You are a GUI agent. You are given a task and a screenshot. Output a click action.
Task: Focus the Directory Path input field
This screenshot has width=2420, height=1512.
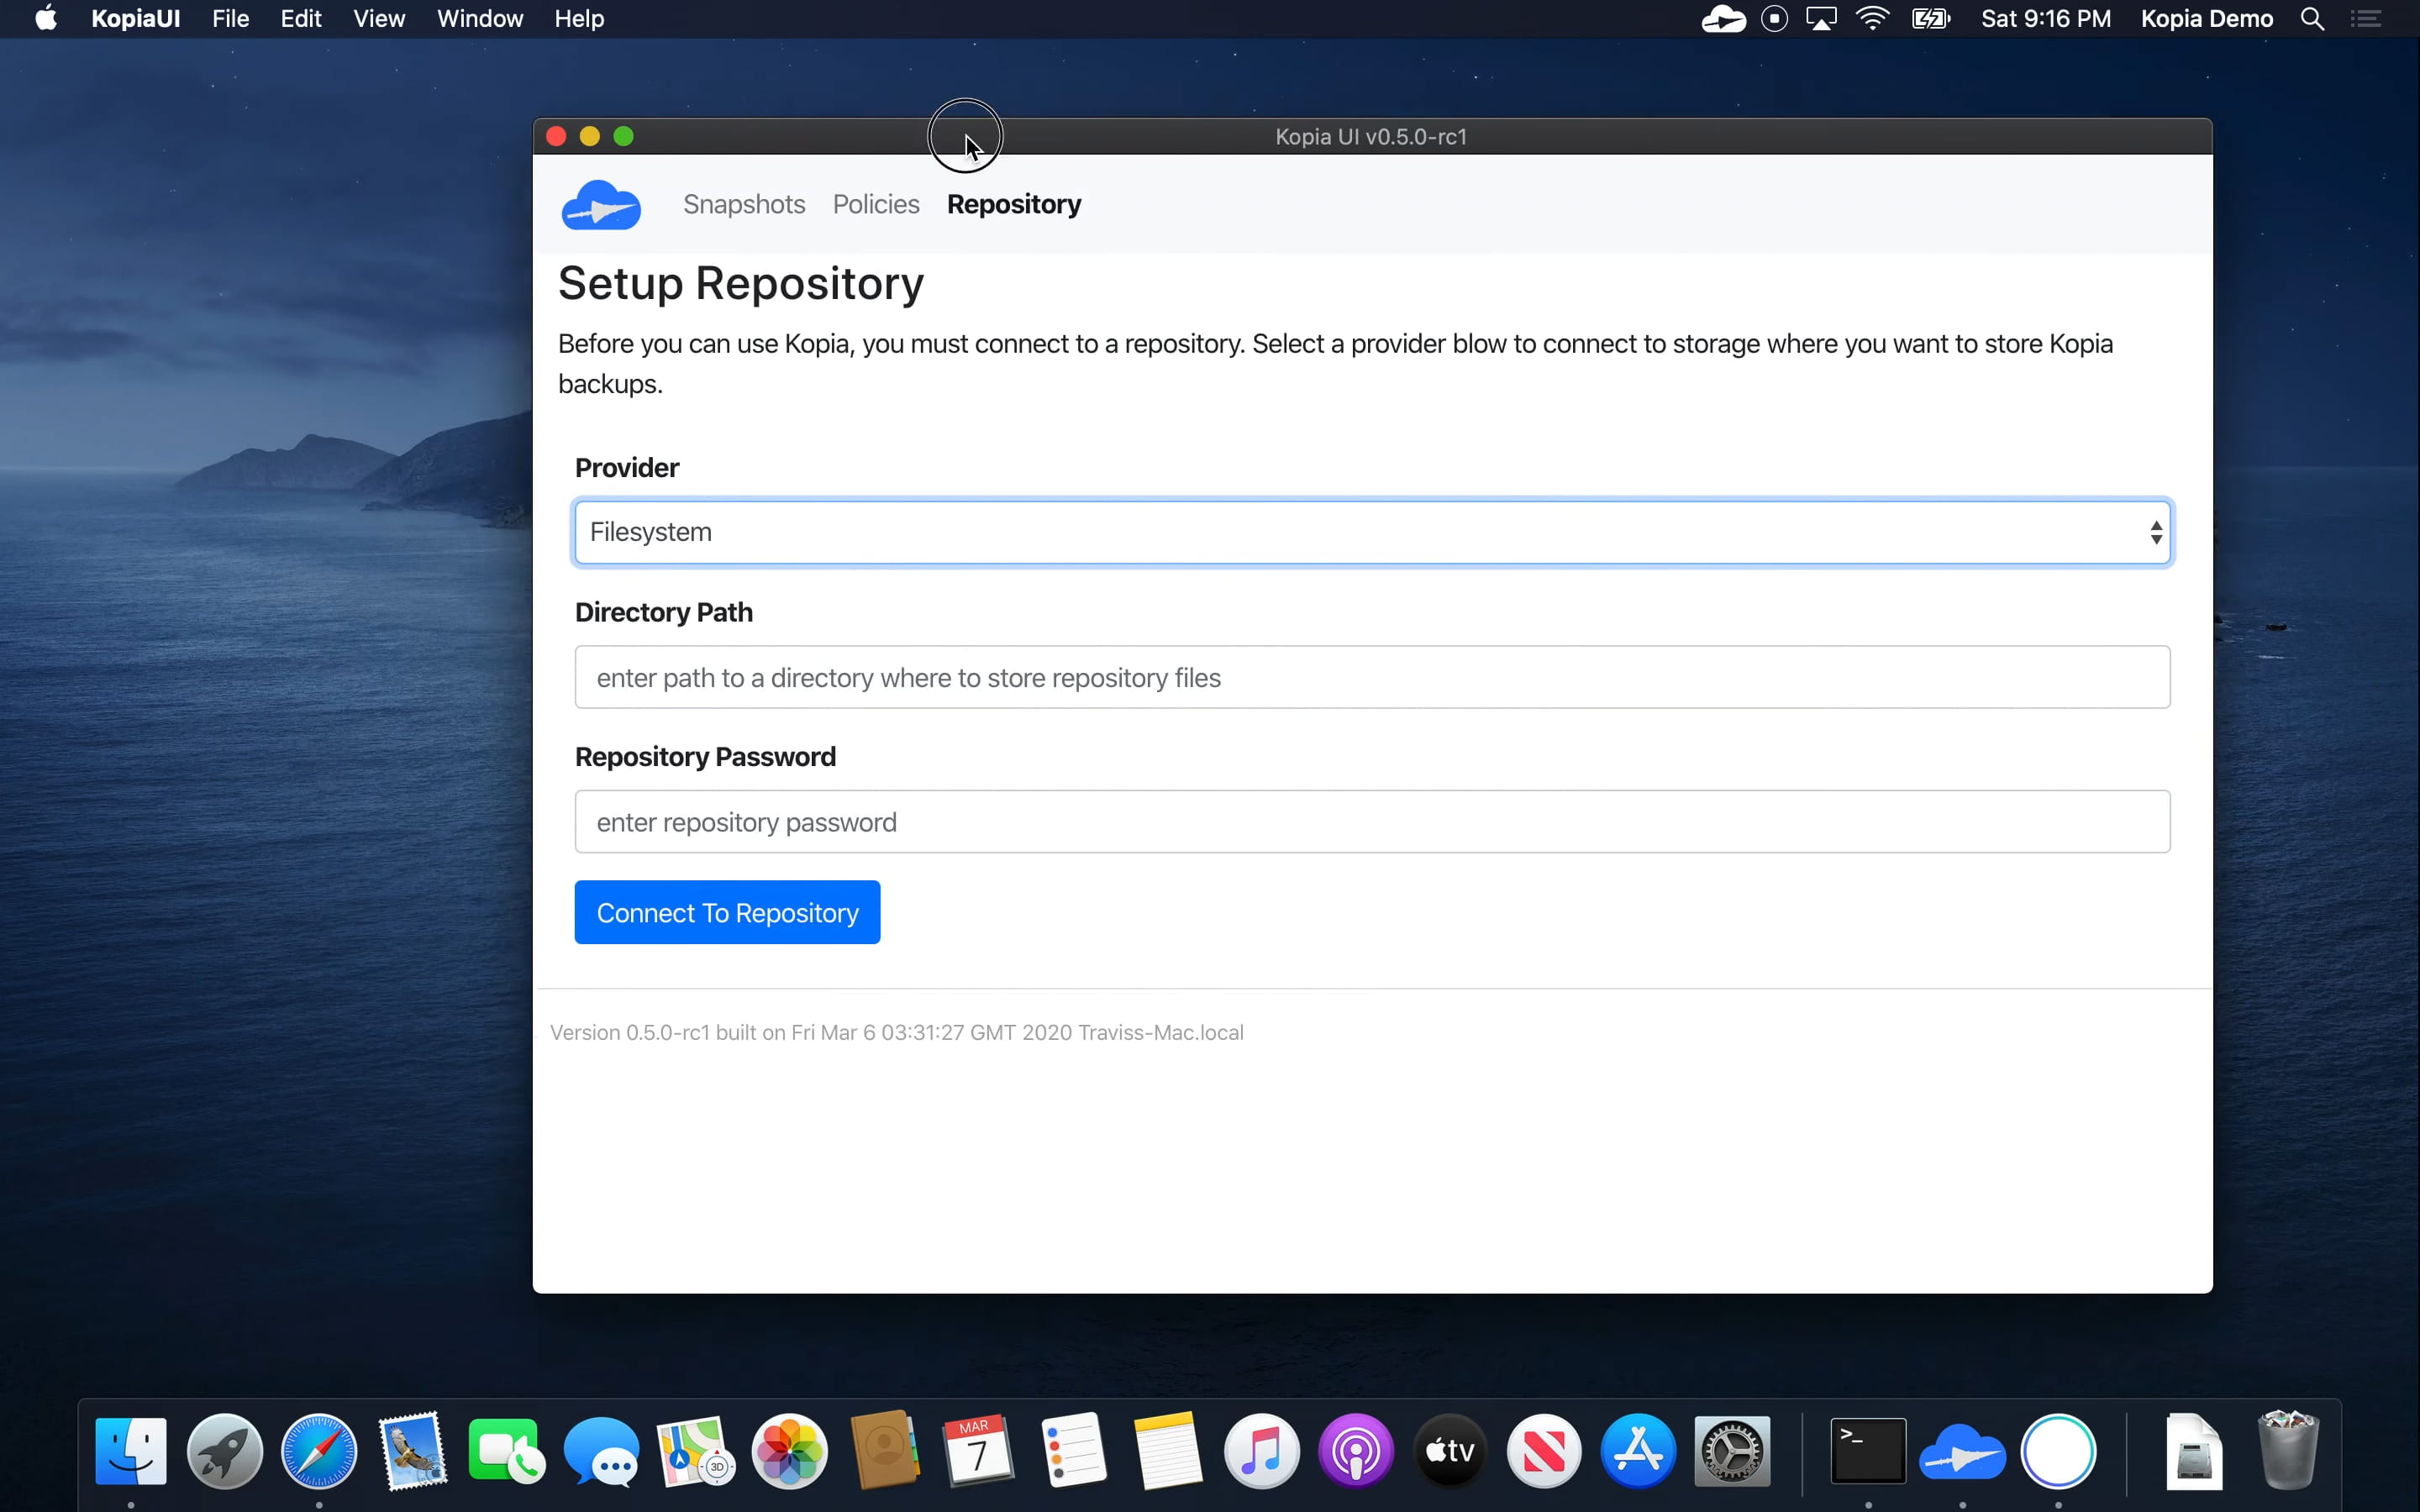coord(1372,677)
